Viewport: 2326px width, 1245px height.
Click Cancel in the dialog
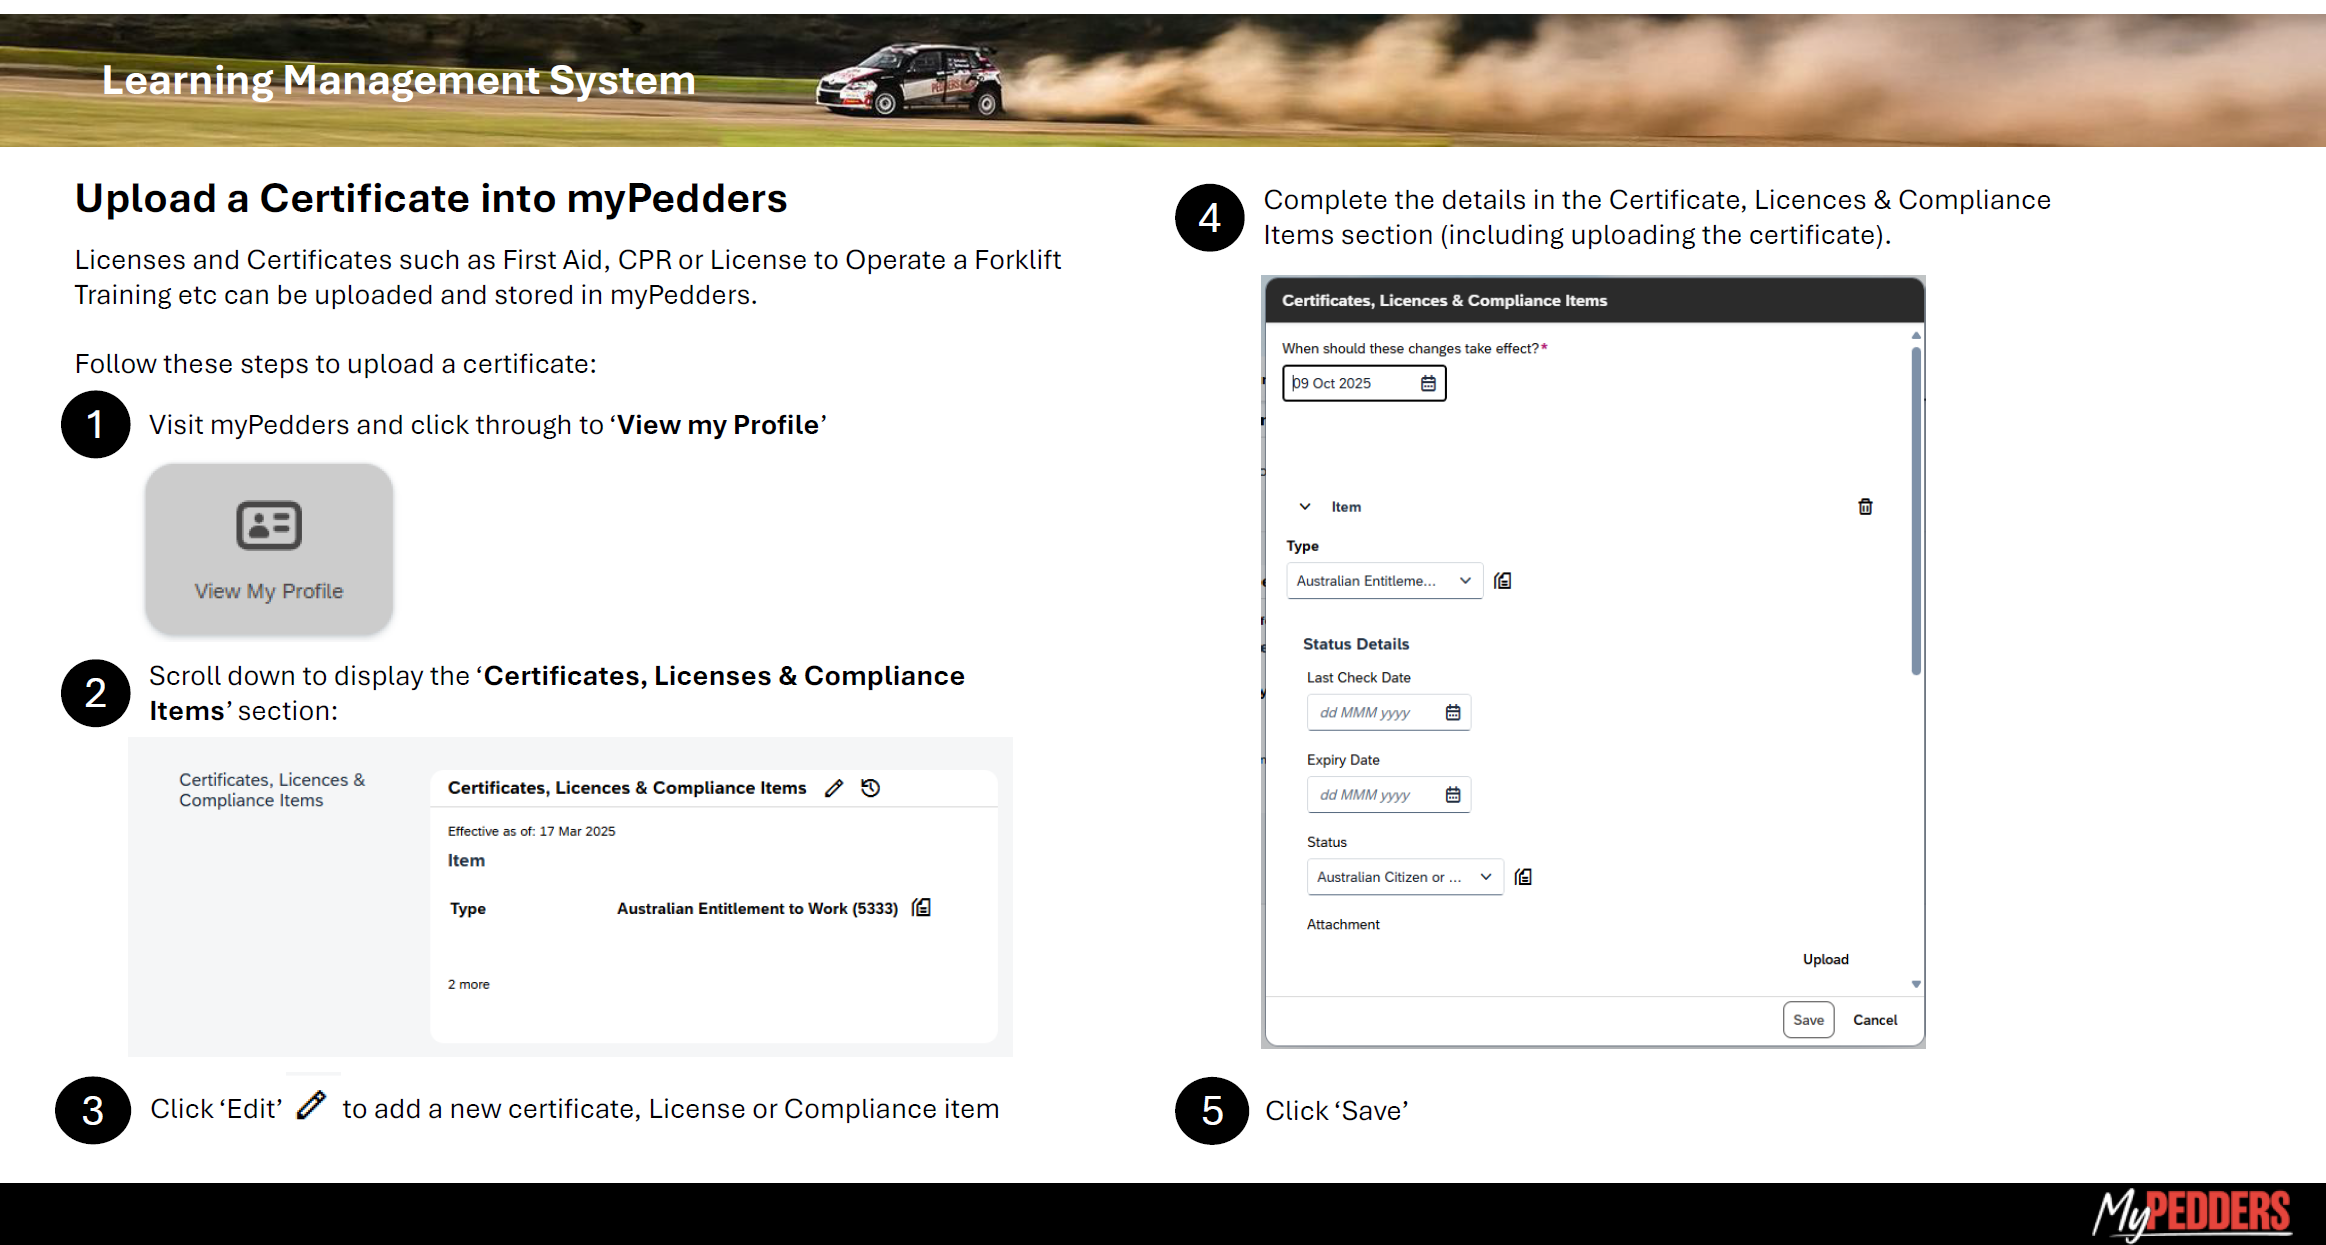[1874, 1020]
